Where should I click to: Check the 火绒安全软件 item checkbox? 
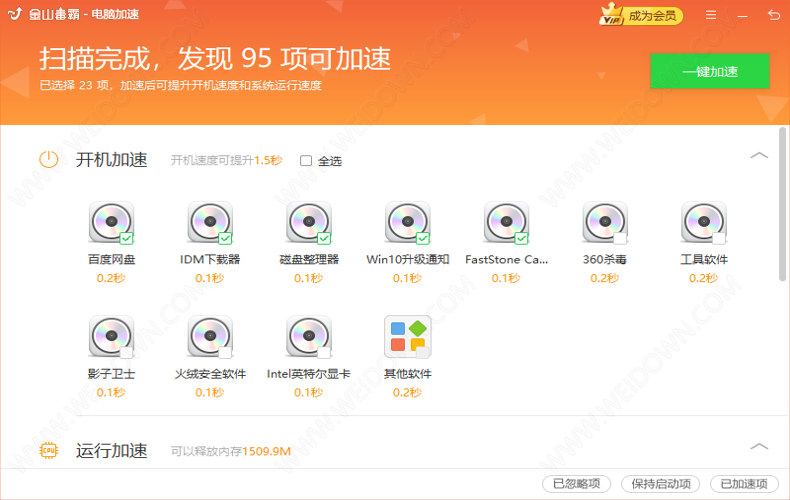[225, 353]
